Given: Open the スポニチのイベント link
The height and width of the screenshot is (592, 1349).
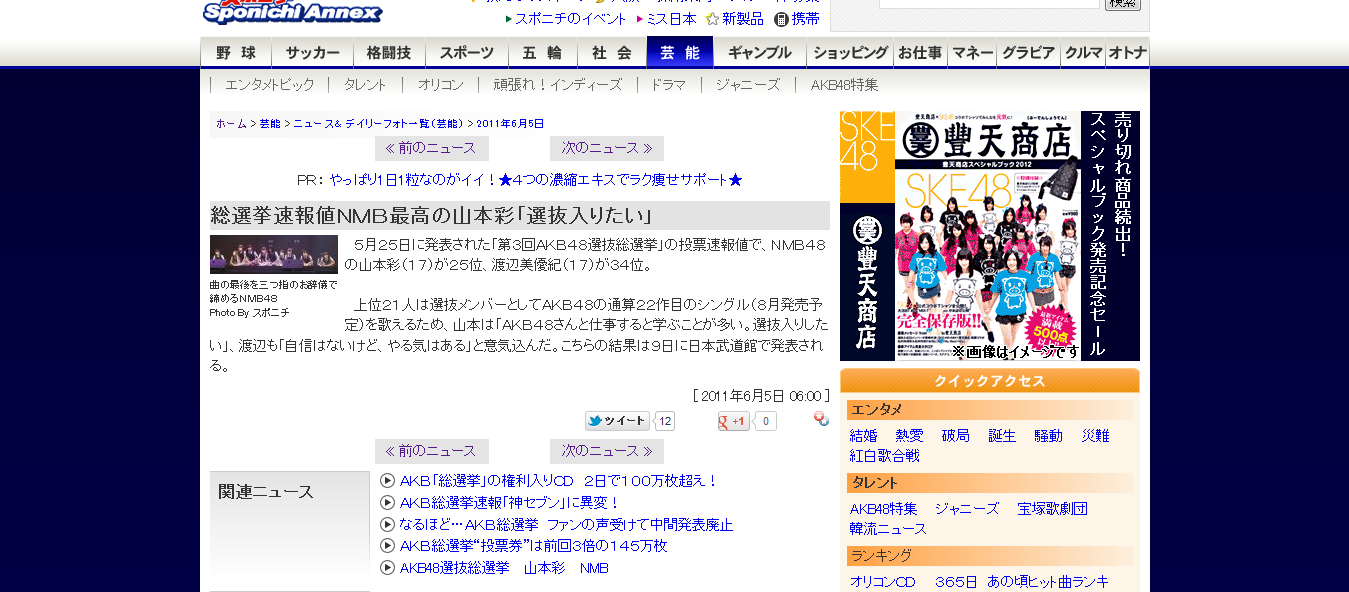Looking at the screenshot, I should [x=570, y=19].
